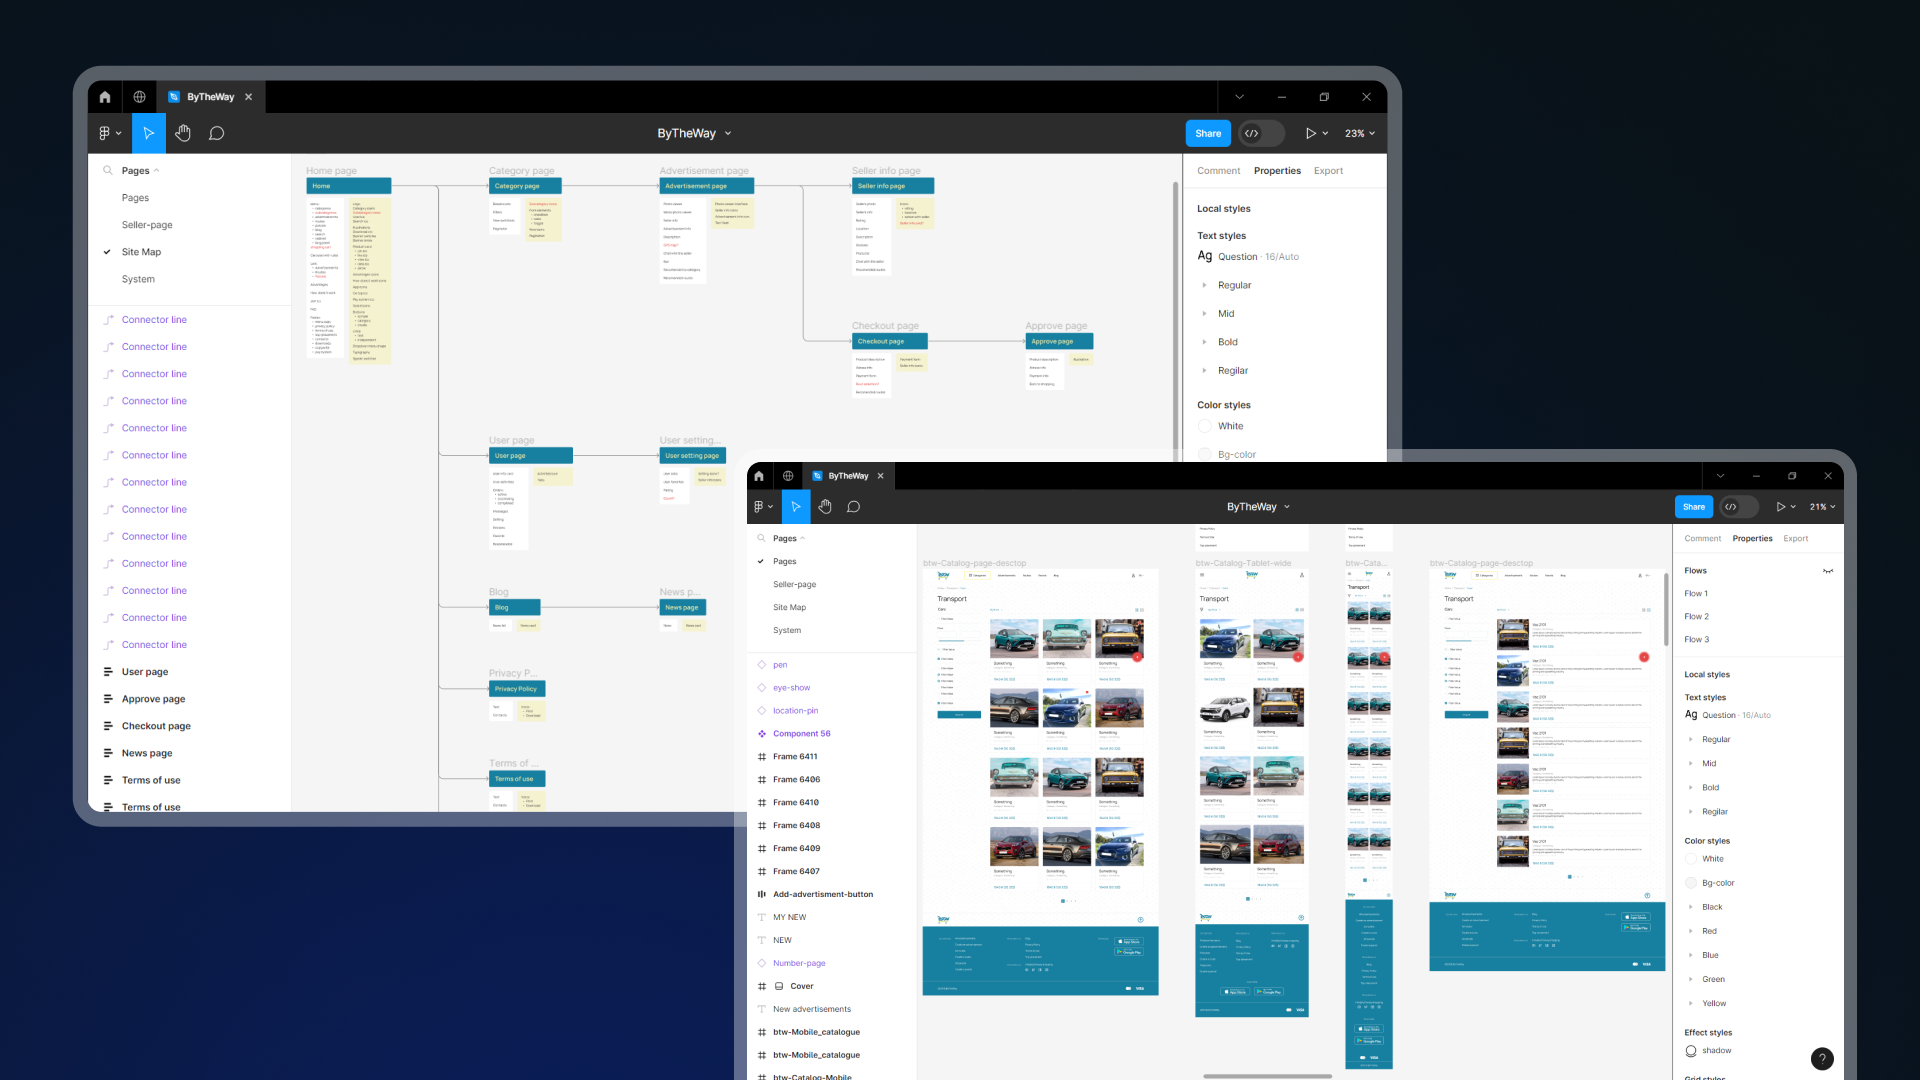Click the Properties tab in right panel
This screenshot has height=1080, width=1920.
pyautogui.click(x=1276, y=170)
